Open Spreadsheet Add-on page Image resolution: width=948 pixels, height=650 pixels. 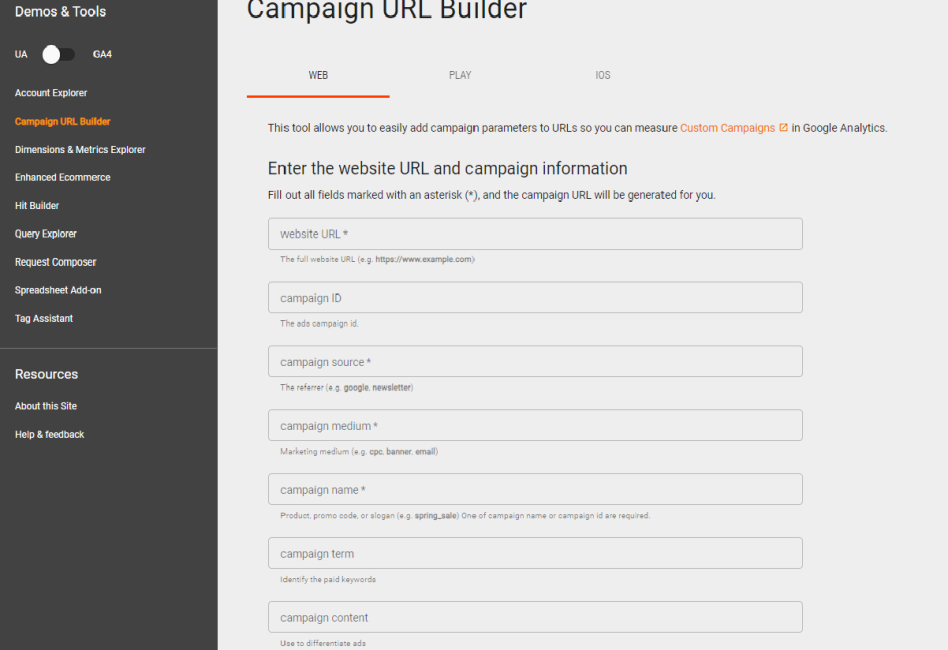click(58, 290)
